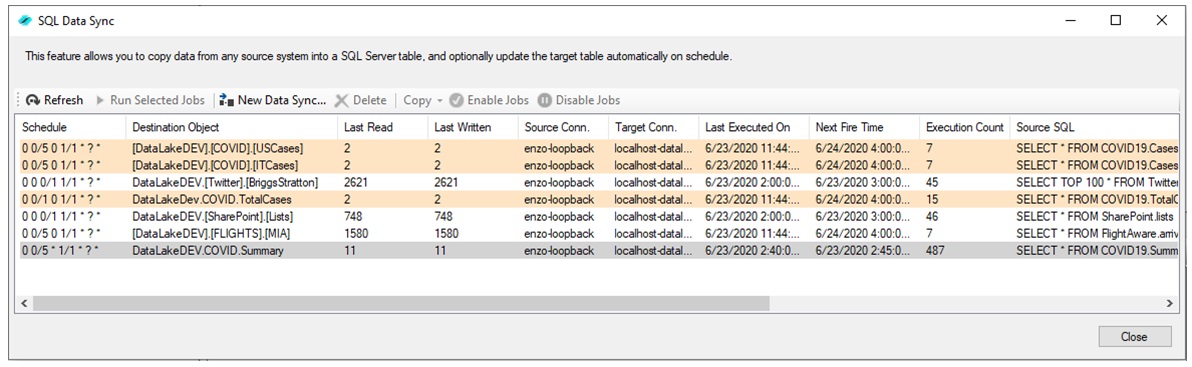The width and height of the screenshot is (1192, 367).
Task: Click the Disable Jobs pause icon
Action: point(544,100)
